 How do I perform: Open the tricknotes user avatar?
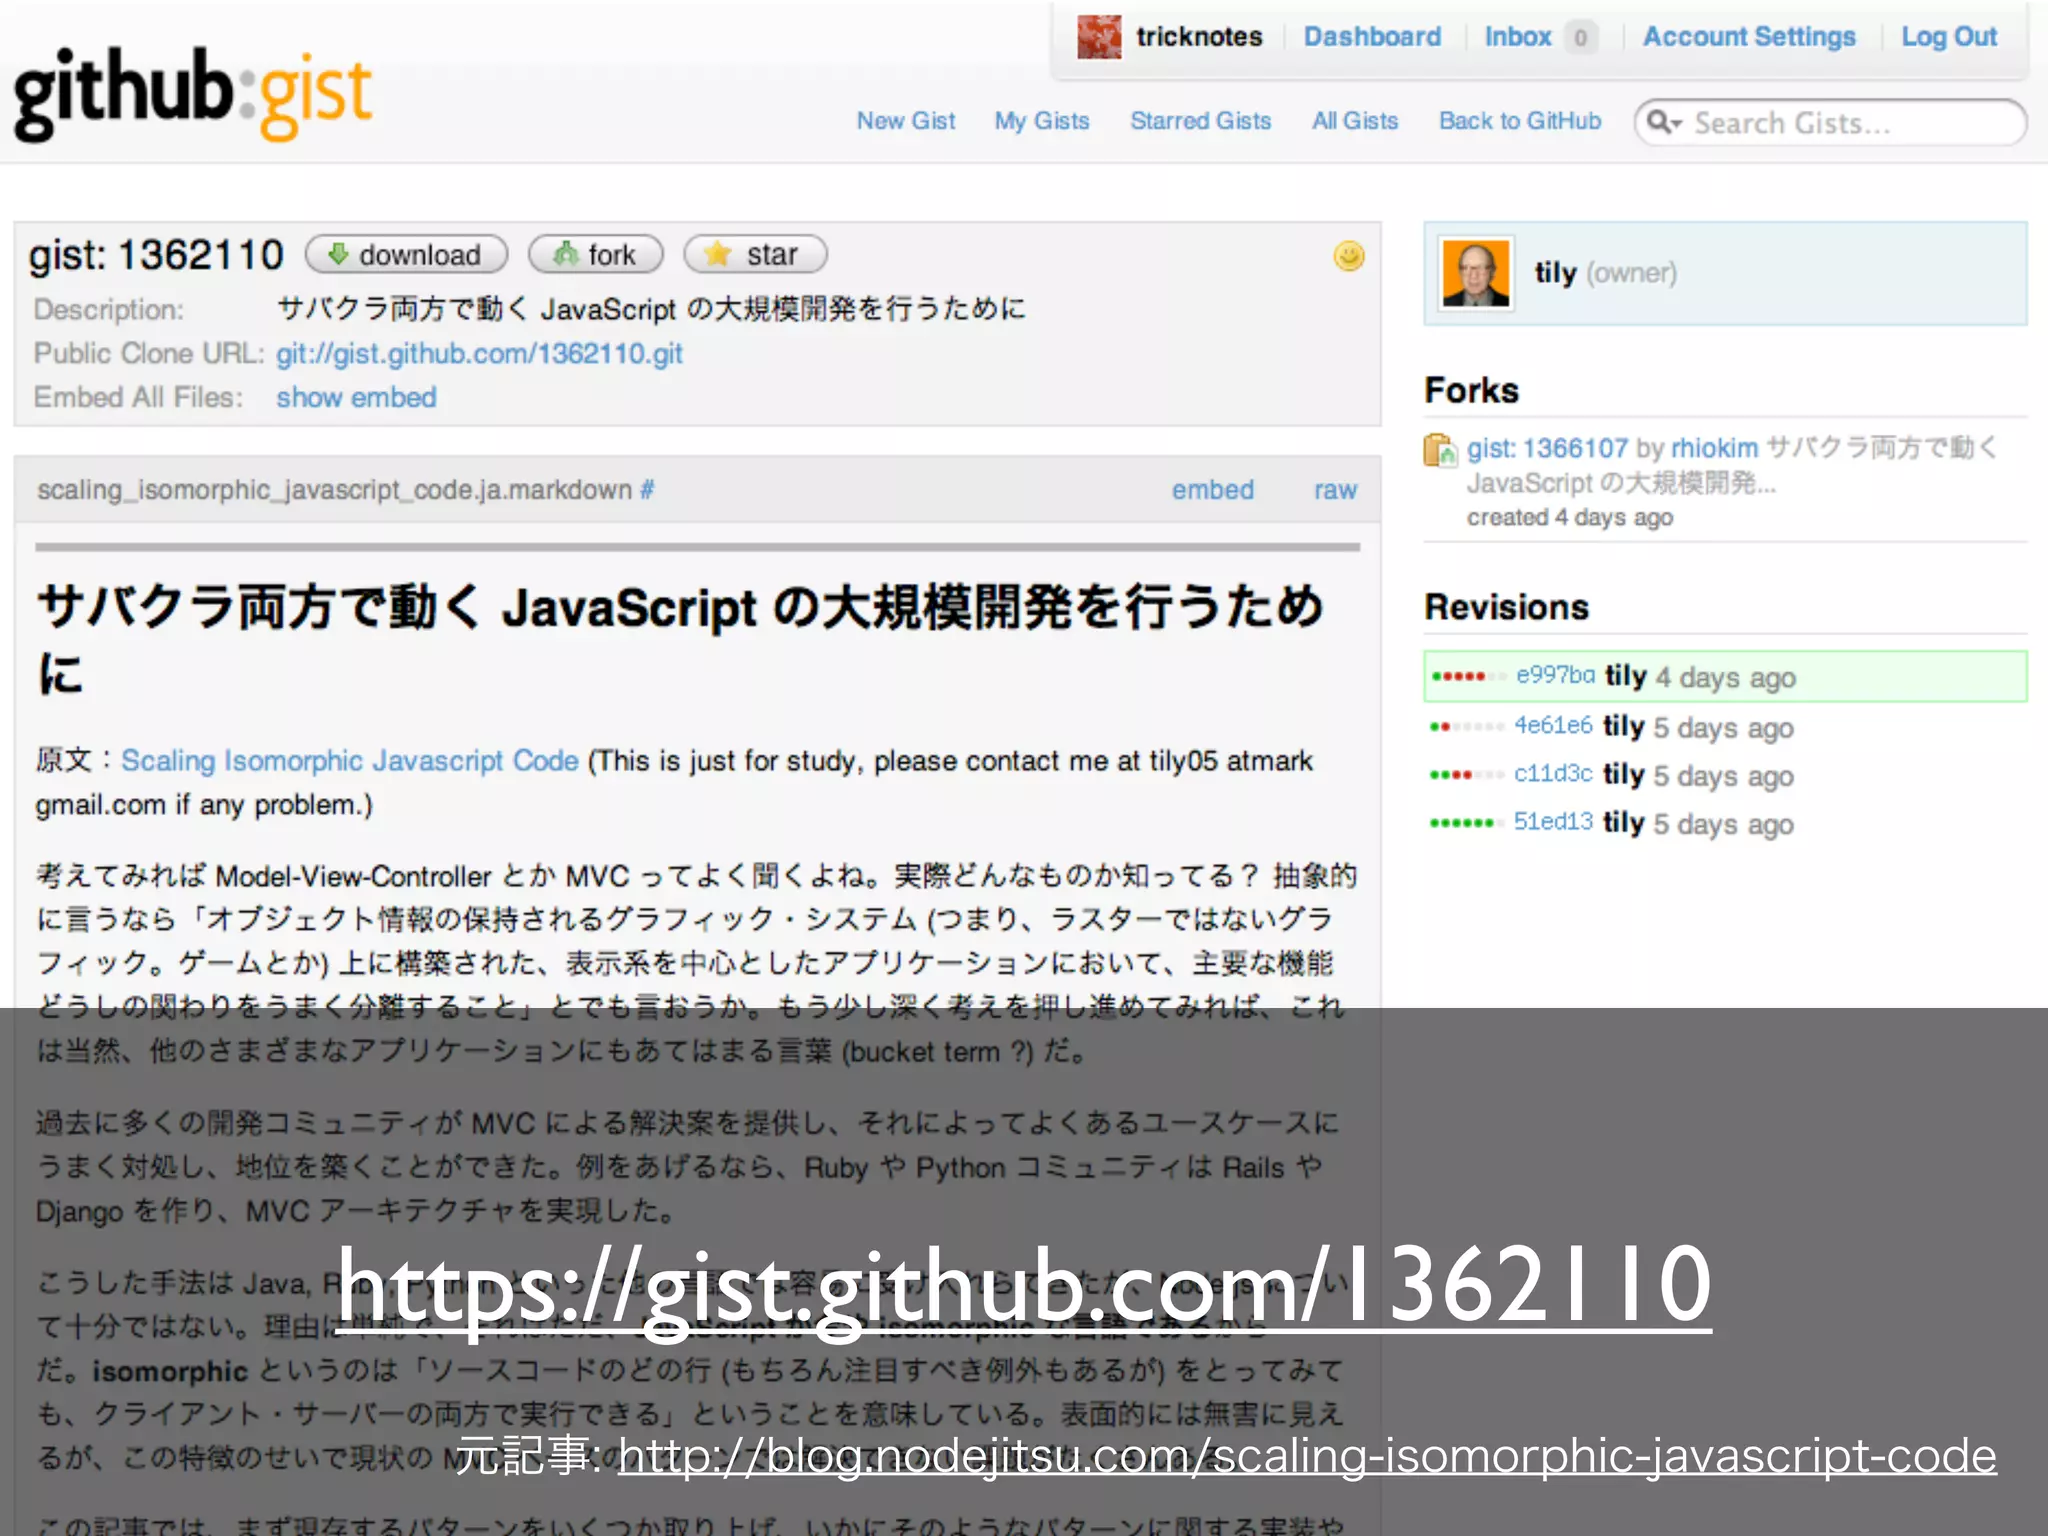tap(1099, 37)
